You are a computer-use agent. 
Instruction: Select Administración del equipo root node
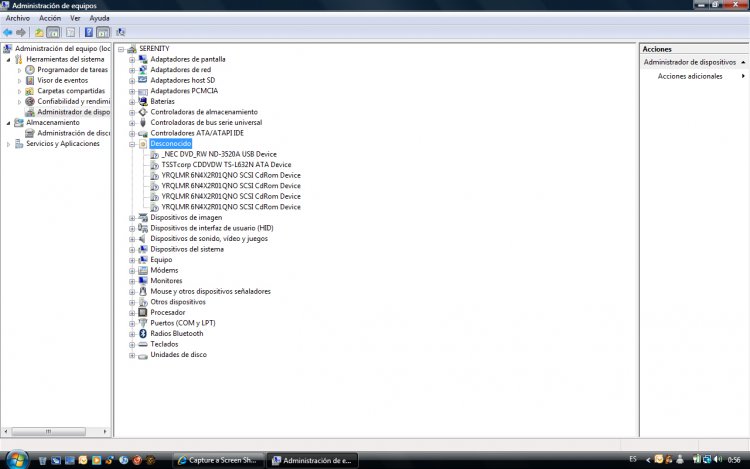[x=62, y=49]
